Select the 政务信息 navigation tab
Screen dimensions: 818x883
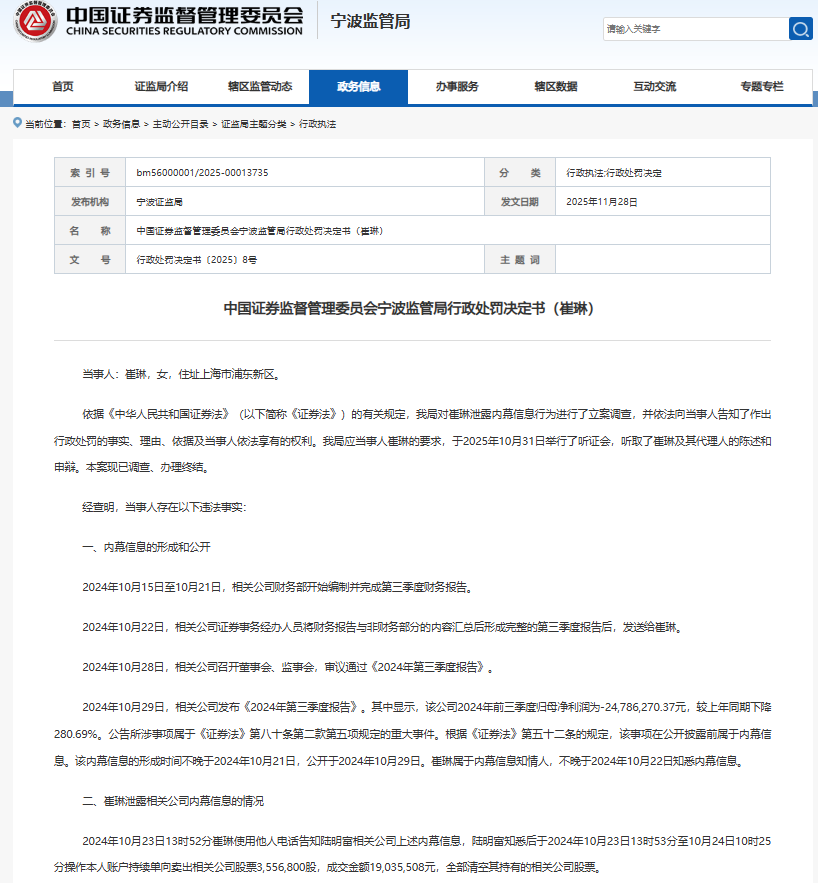click(359, 87)
